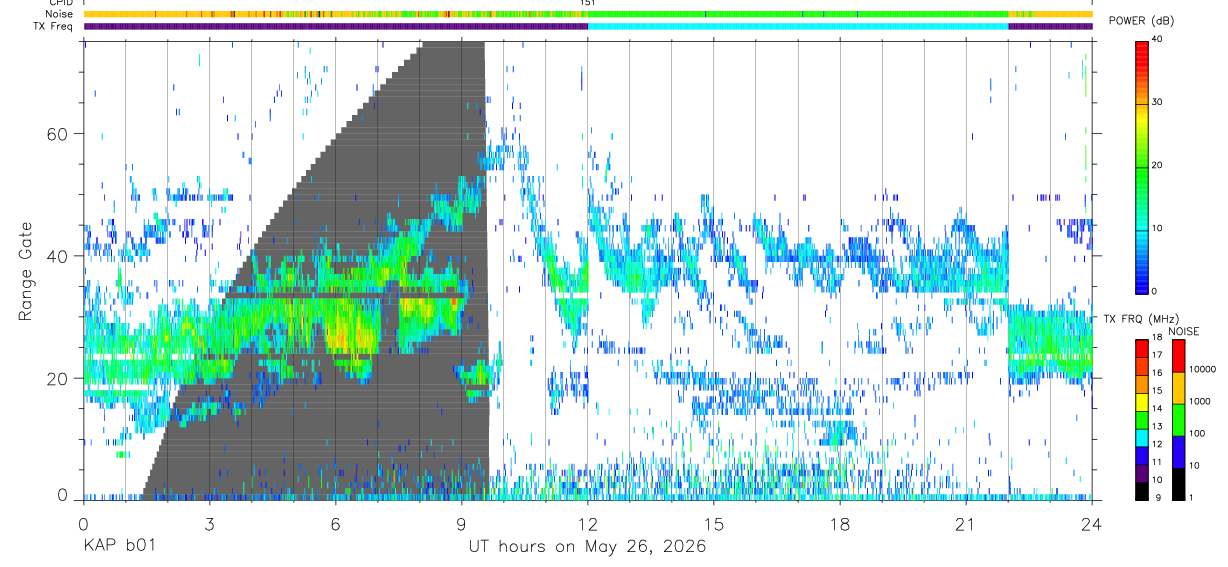The height and width of the screenshot is (567, 1228).
Task: Select the 10000 tick on NOISE bar
Action: (1203, 369)
